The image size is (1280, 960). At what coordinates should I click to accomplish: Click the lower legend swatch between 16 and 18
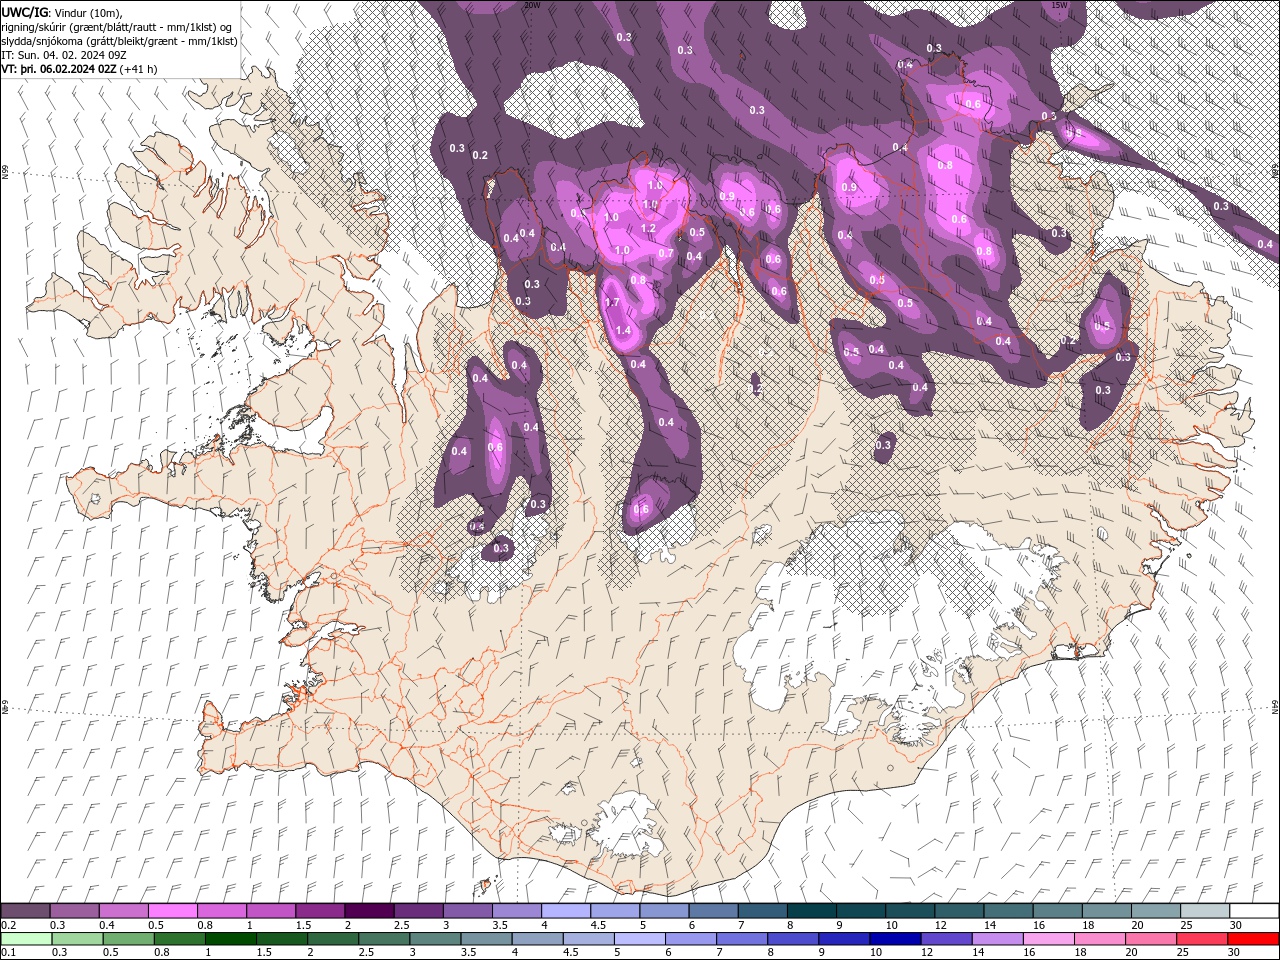(1048, 939)
